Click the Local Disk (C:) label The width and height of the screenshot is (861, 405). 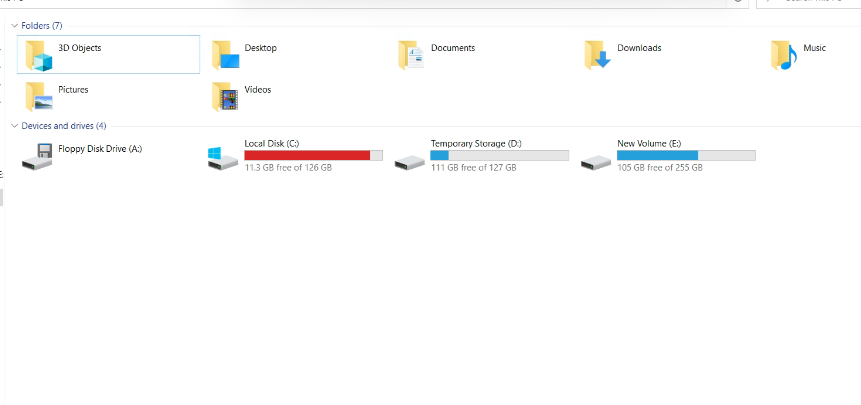pos(272,143)
